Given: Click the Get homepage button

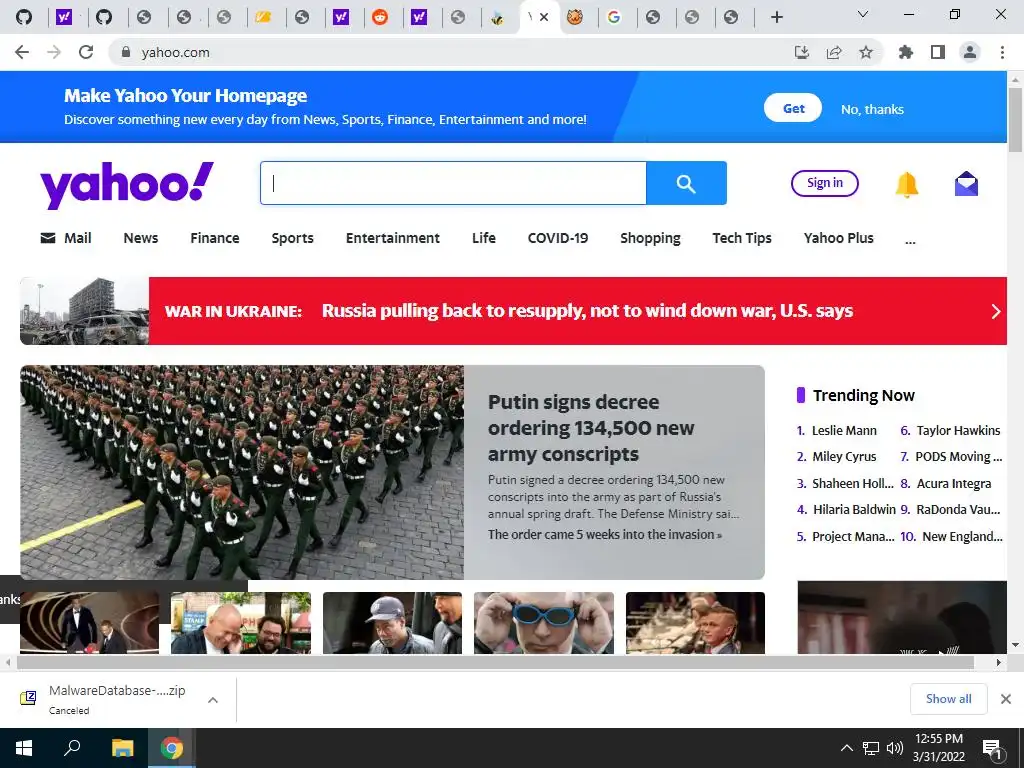Looking at the screenshot, I should click(793, 108).
